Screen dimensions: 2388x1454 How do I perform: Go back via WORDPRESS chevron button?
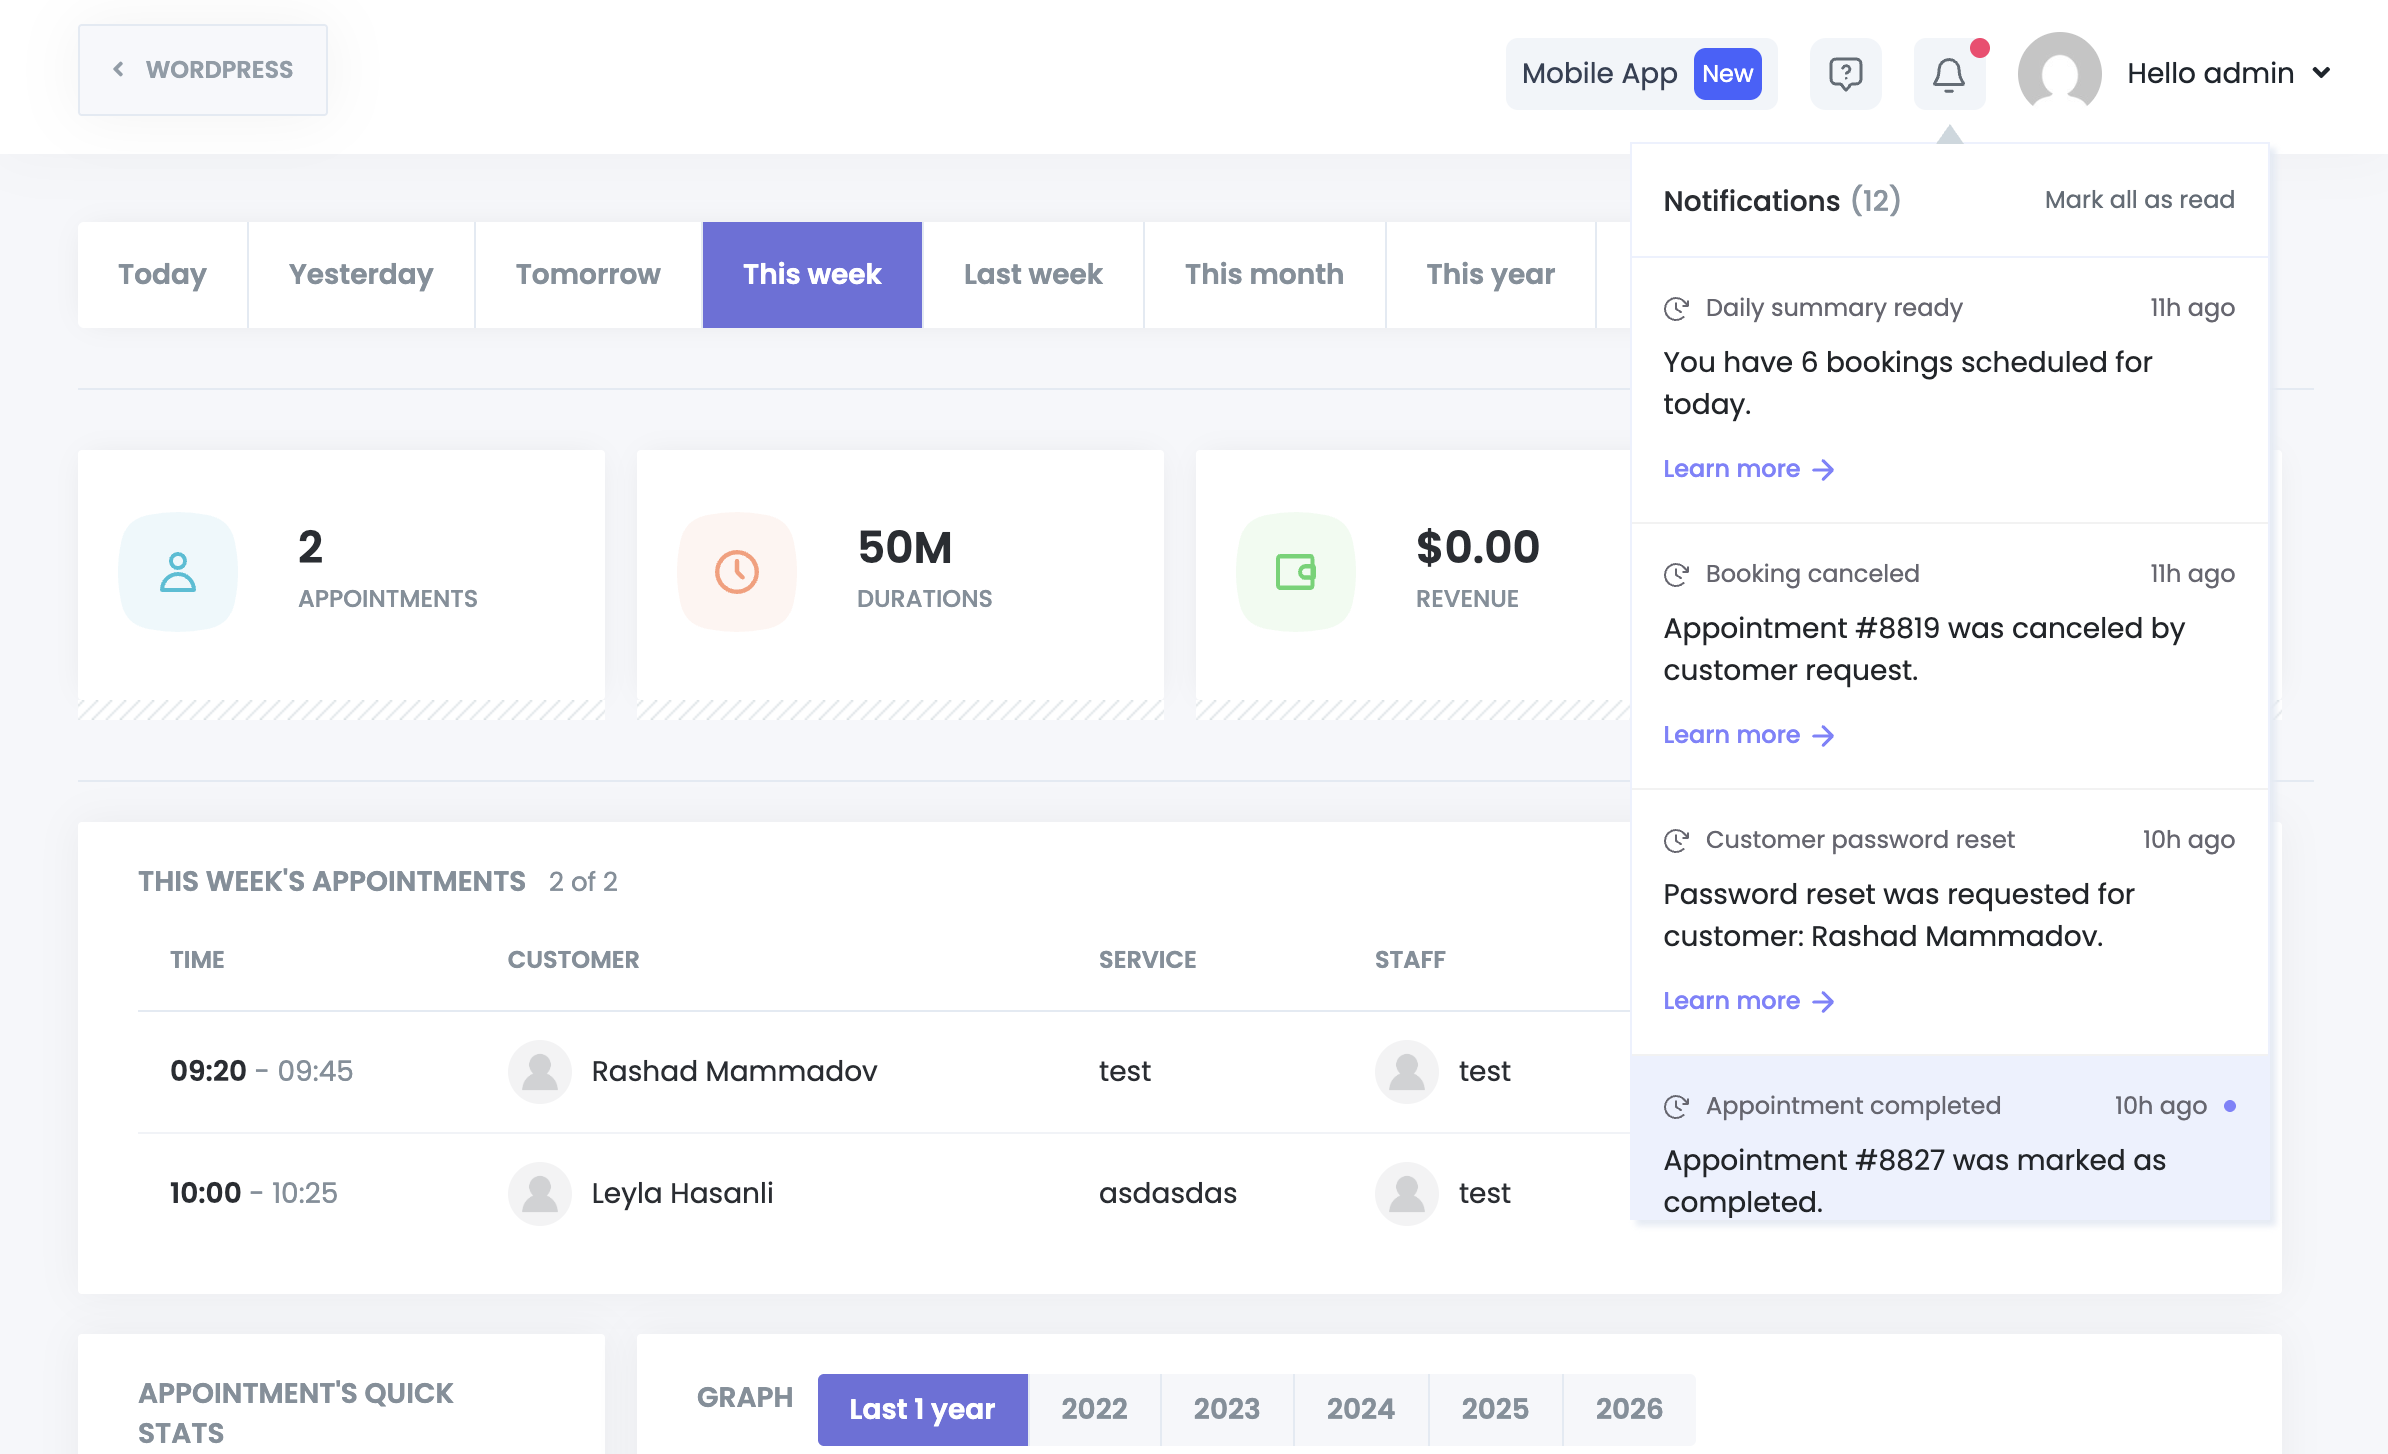tap(203, 70)
